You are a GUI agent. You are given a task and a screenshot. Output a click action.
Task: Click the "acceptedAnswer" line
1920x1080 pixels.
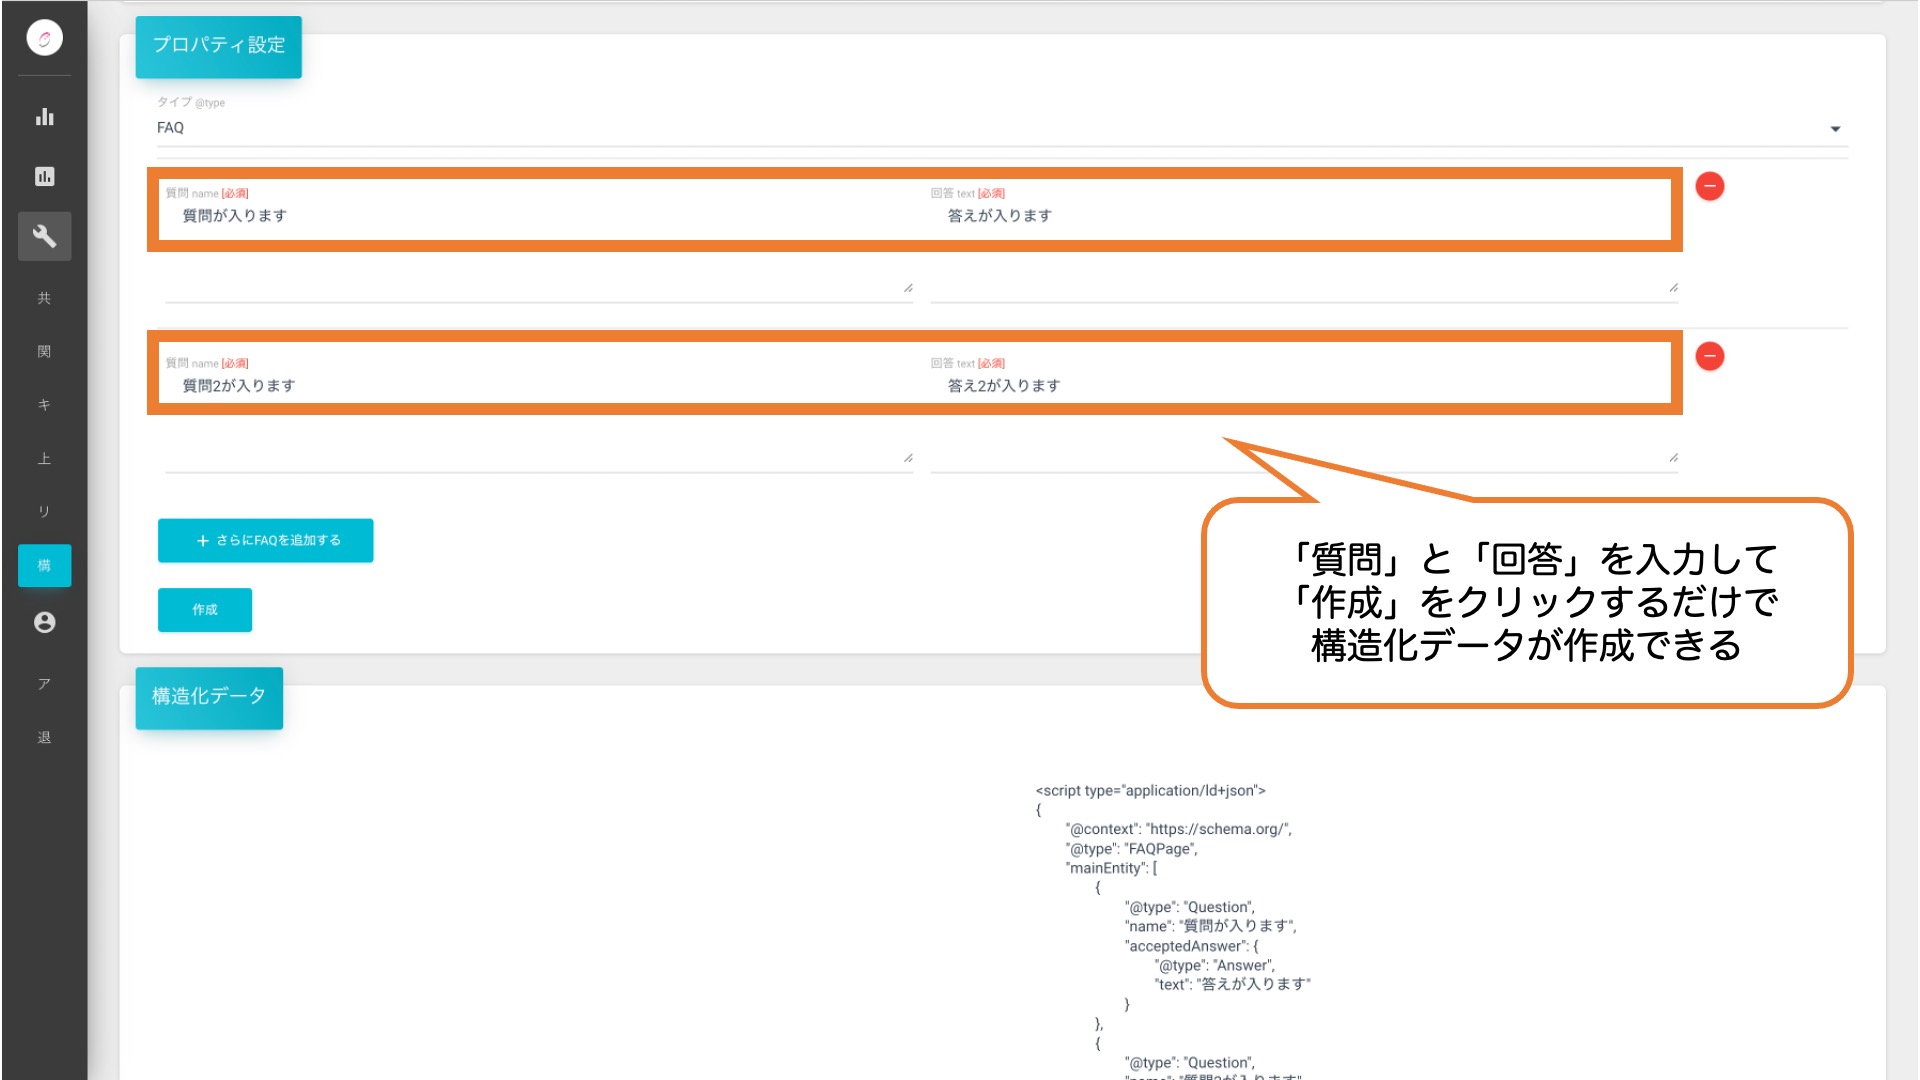click(x=1191, y=946)
